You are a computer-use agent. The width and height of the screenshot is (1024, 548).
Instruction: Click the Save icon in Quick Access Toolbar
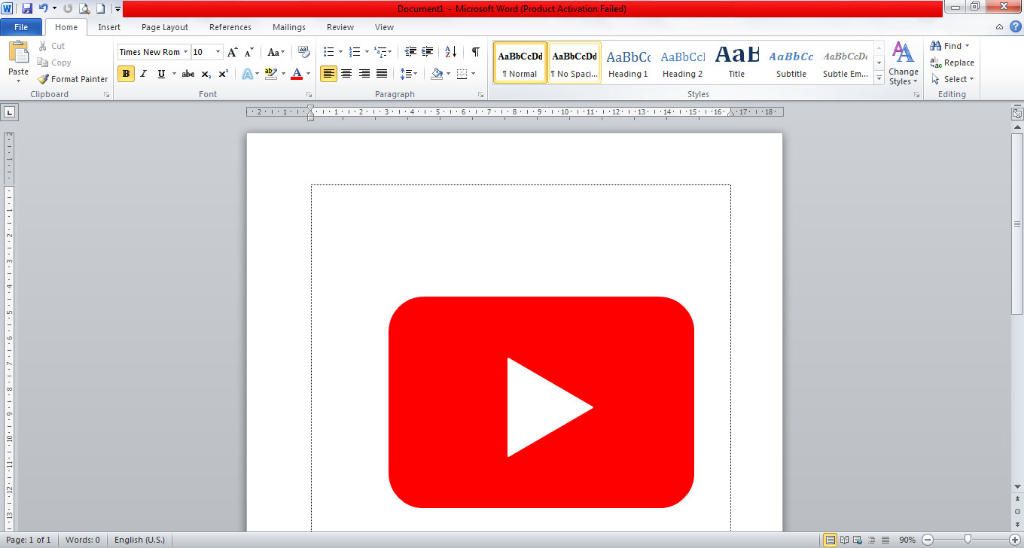27,8
